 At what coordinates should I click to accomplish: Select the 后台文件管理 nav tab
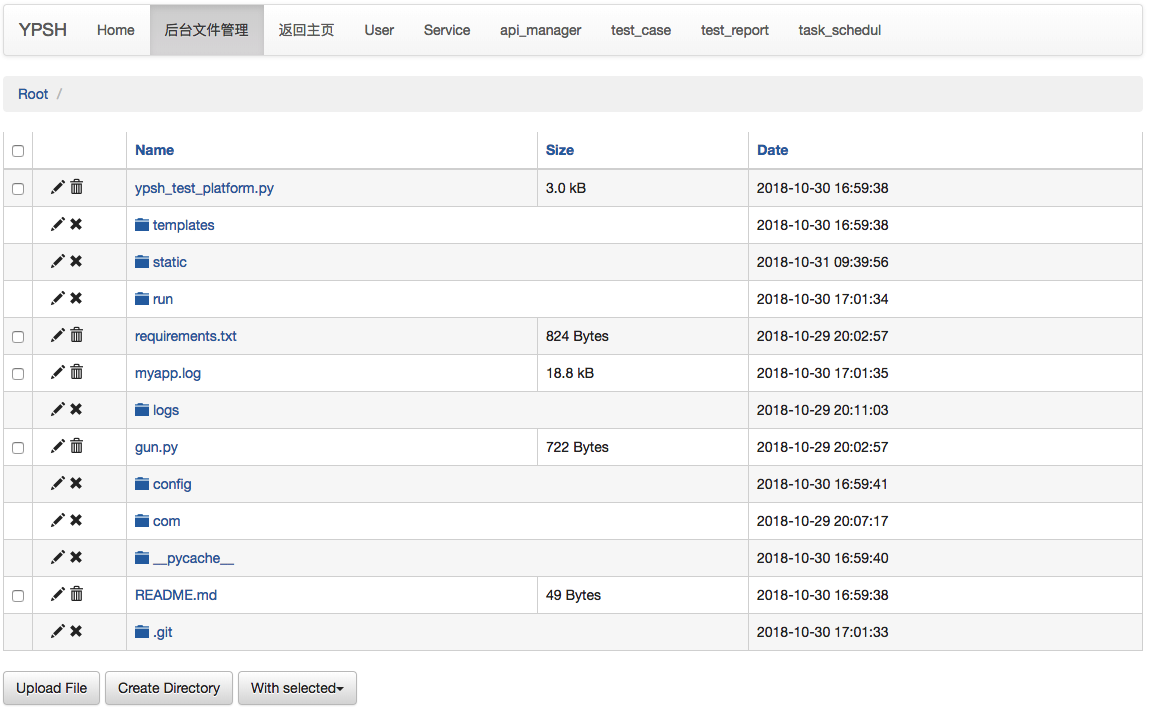point(206,30)
